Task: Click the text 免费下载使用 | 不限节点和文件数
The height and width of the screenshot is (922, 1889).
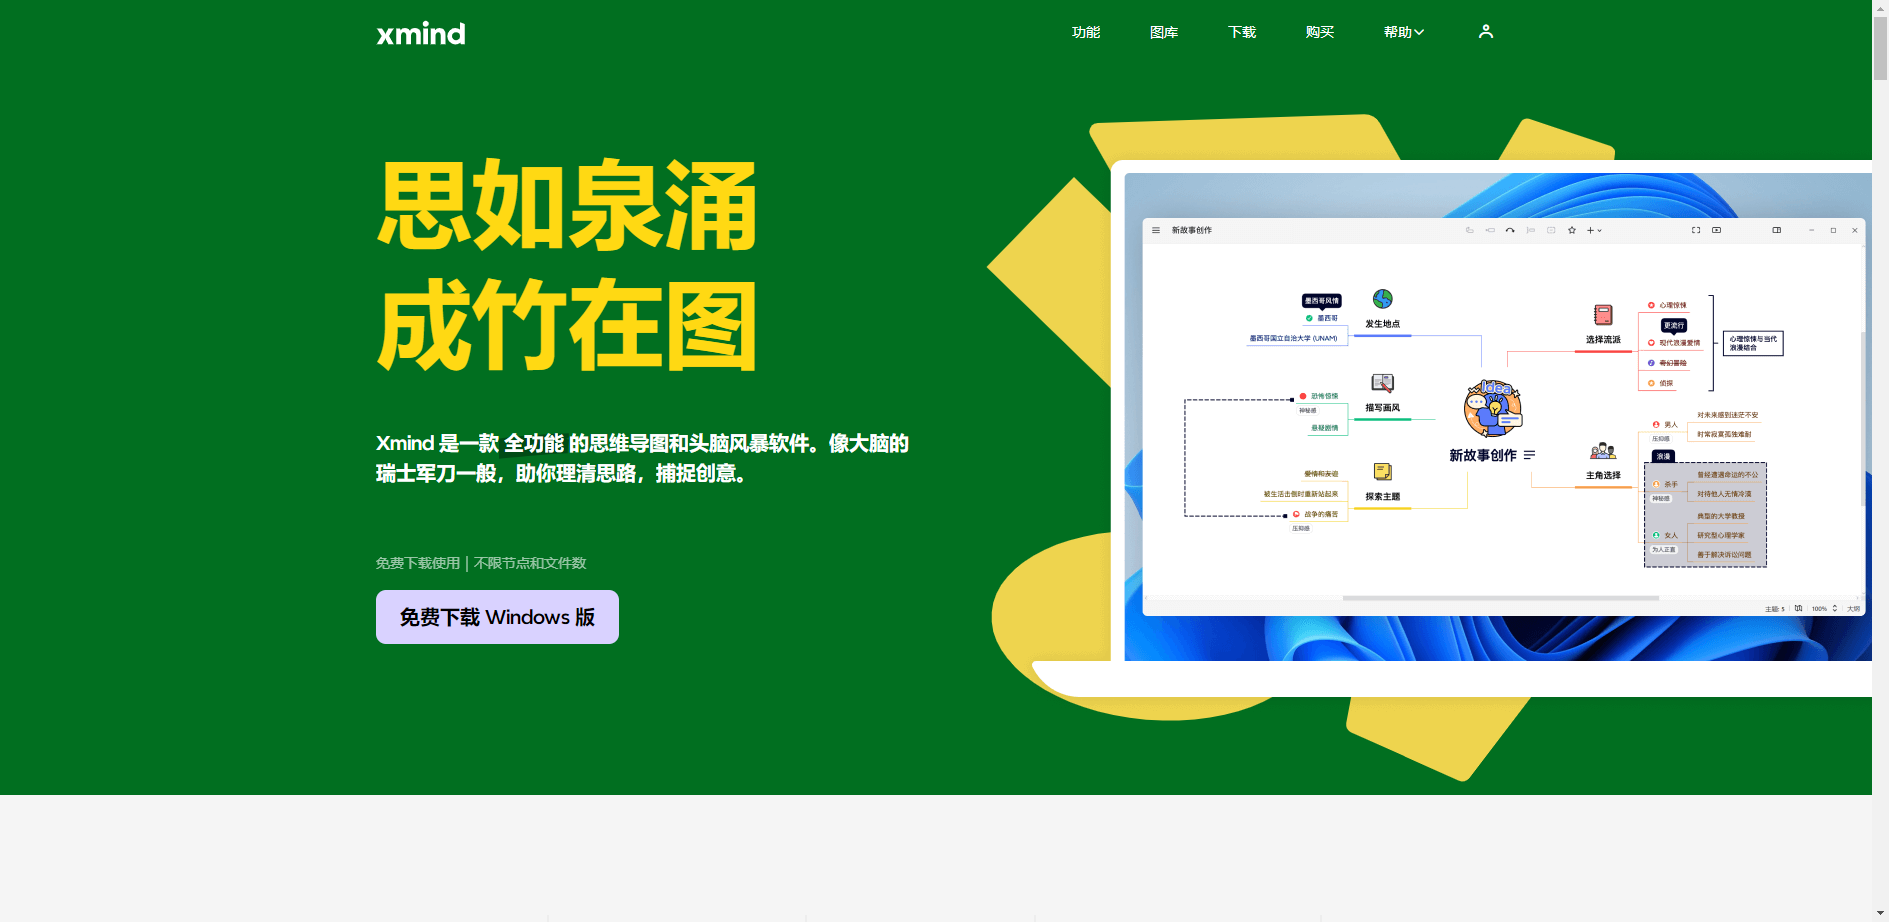Action: [x=481, y=563]
